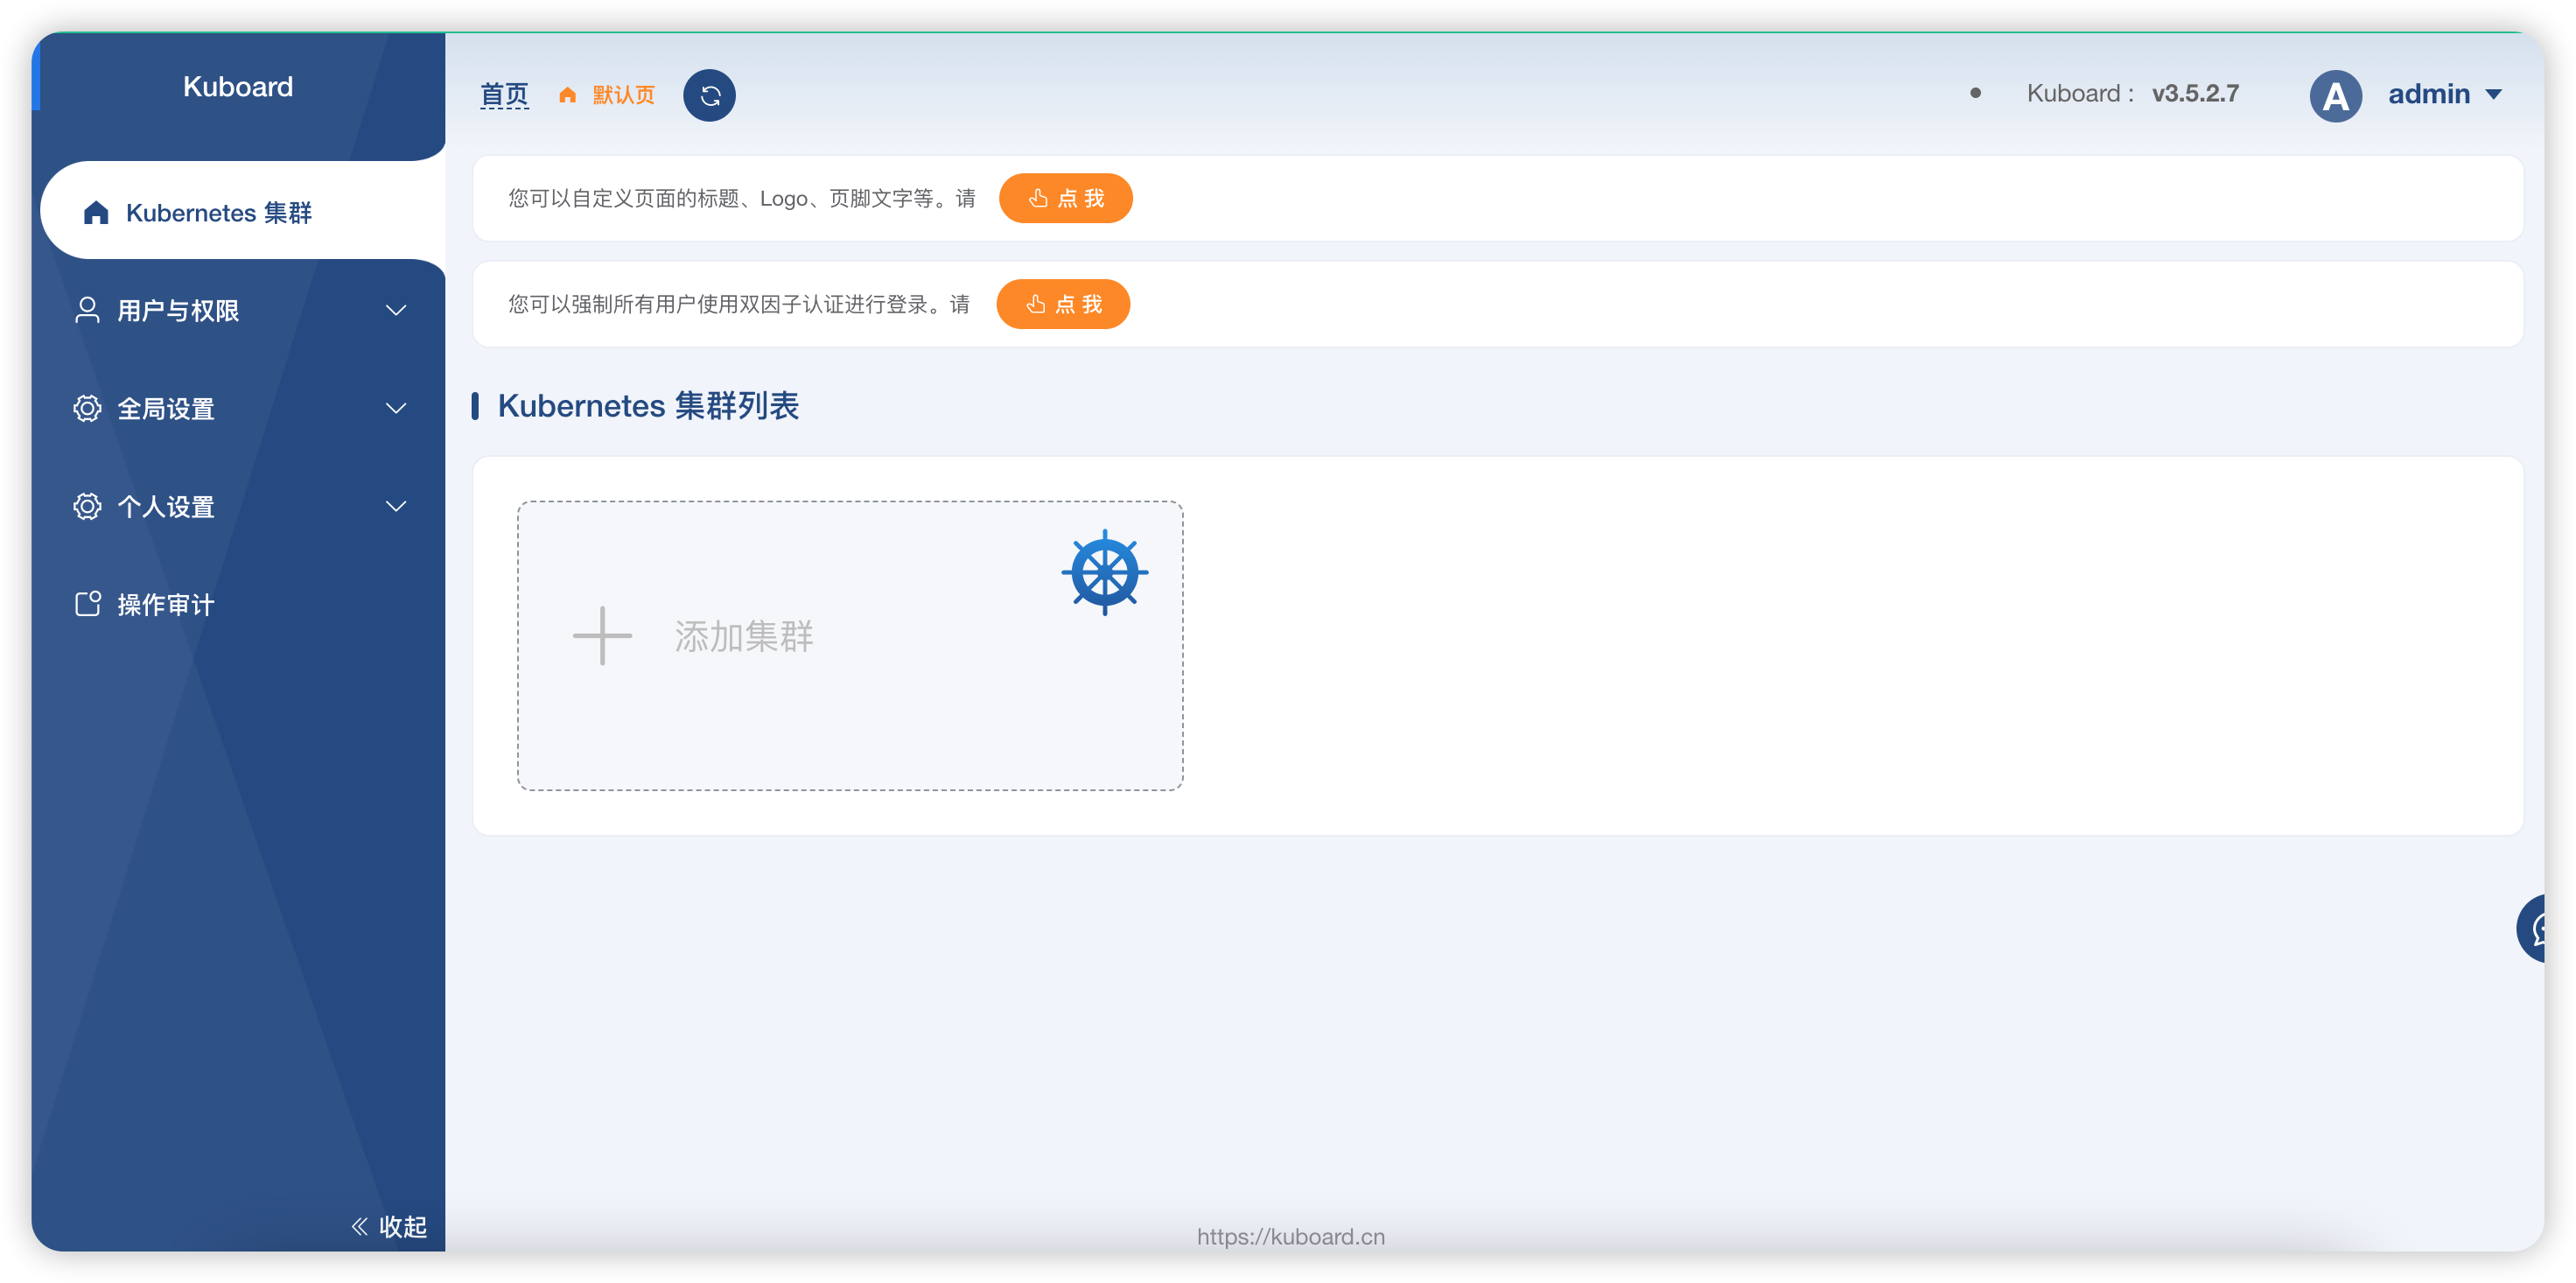This screenshot has width=2576, height=1283.
Task: Click the admin avatar circle
Action: (2335, 95)
